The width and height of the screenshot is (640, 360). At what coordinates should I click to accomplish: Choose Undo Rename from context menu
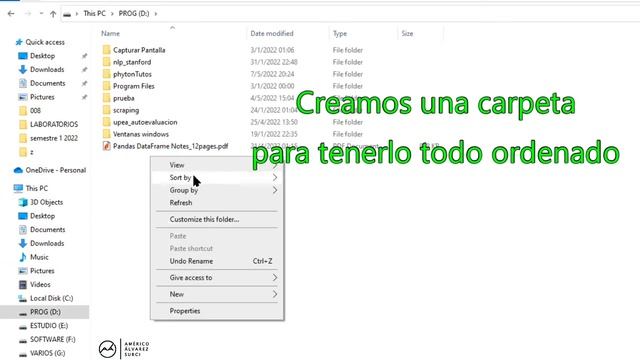tap(217, 261)
